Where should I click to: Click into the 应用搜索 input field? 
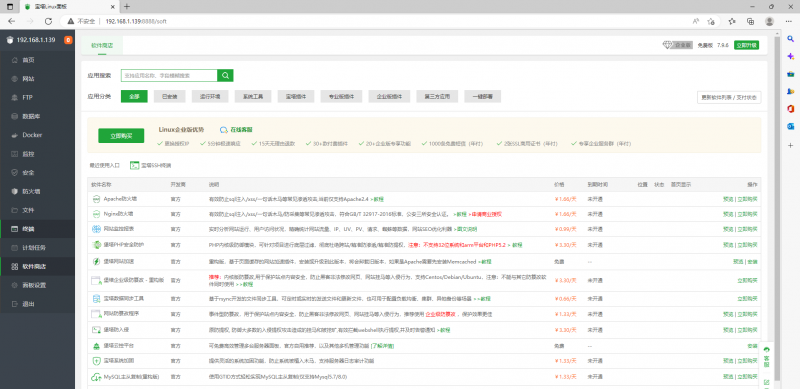(x=169, y=76)
